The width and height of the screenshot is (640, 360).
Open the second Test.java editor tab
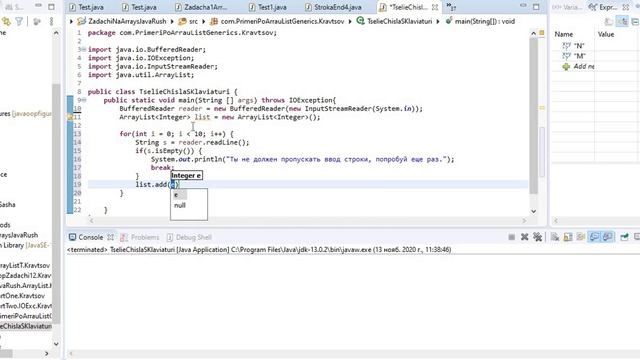click(x=140, y=7)
